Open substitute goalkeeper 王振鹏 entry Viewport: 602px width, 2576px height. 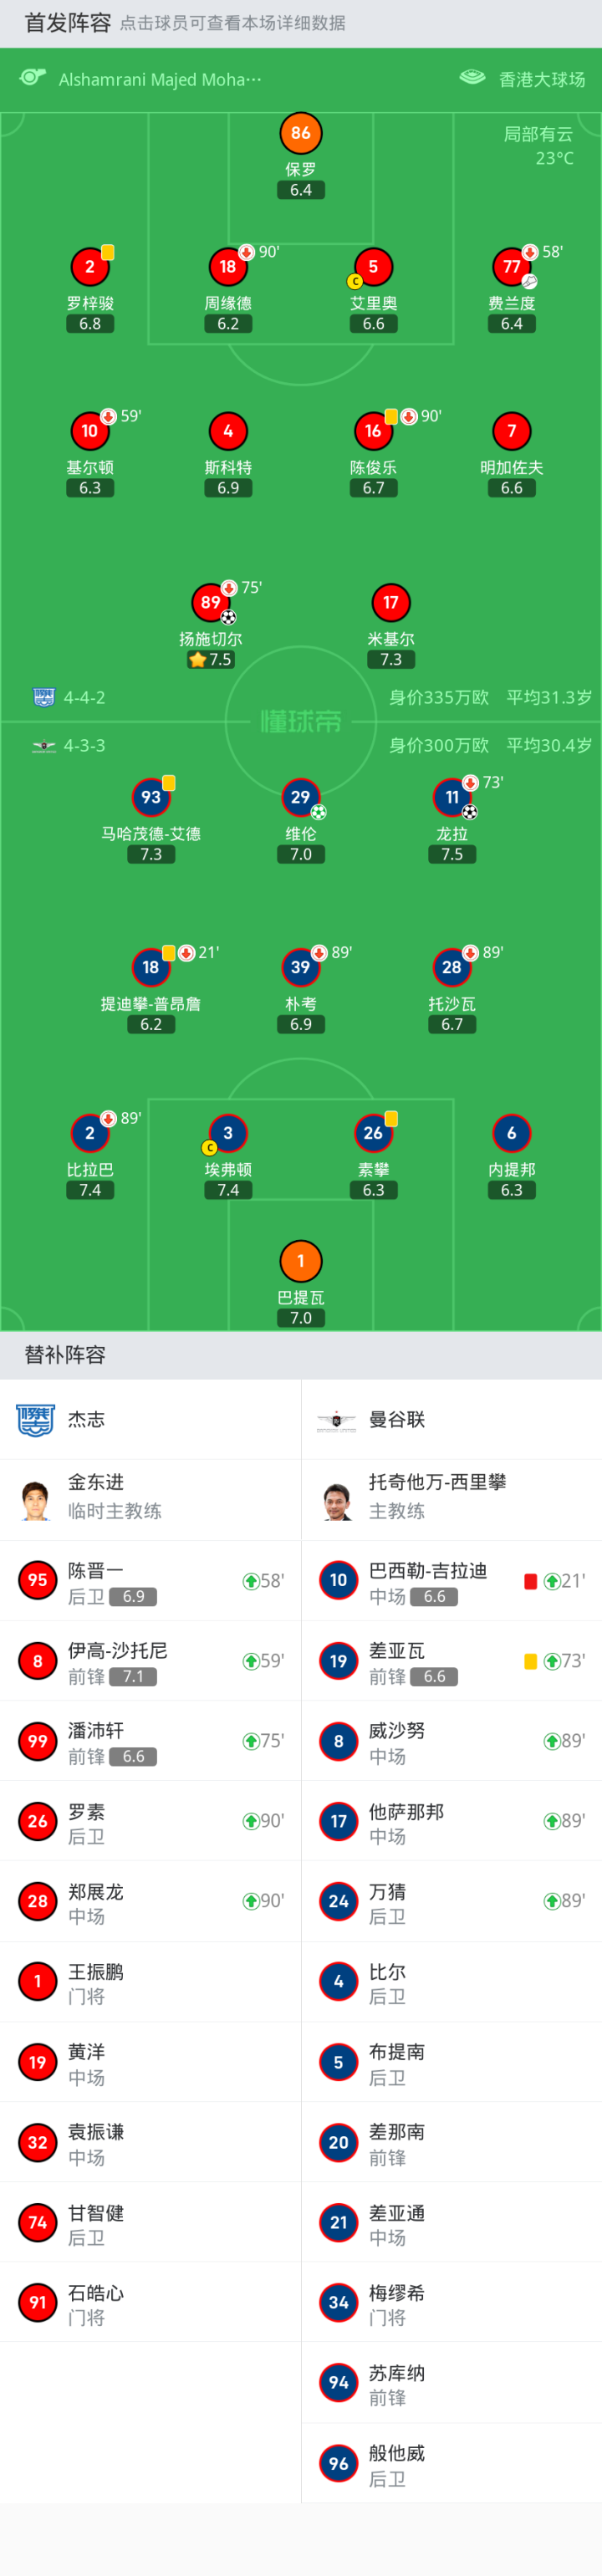(150, 1982)
